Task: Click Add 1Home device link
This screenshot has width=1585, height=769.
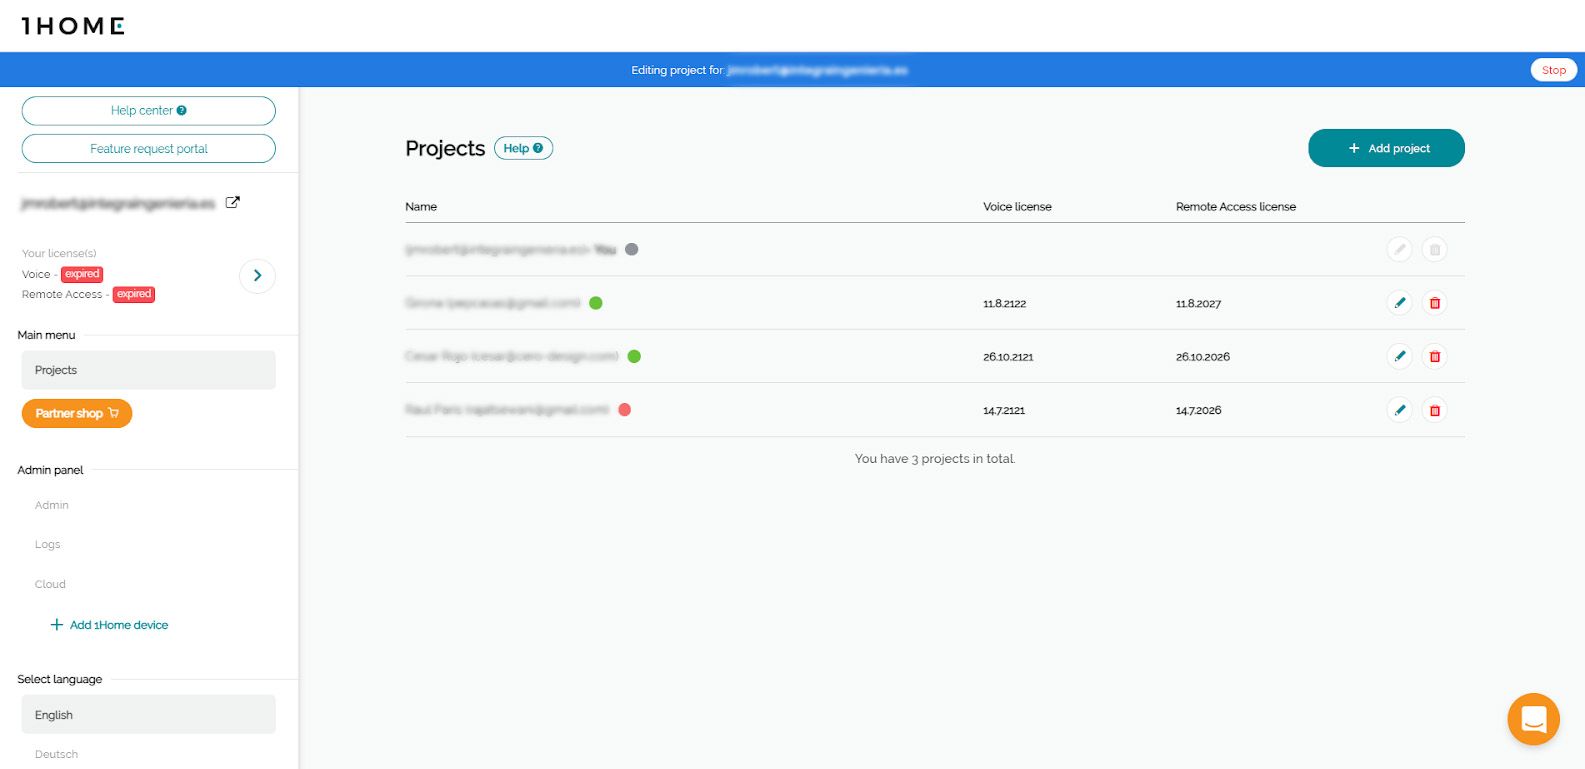Action: click(x=110, y=625)
